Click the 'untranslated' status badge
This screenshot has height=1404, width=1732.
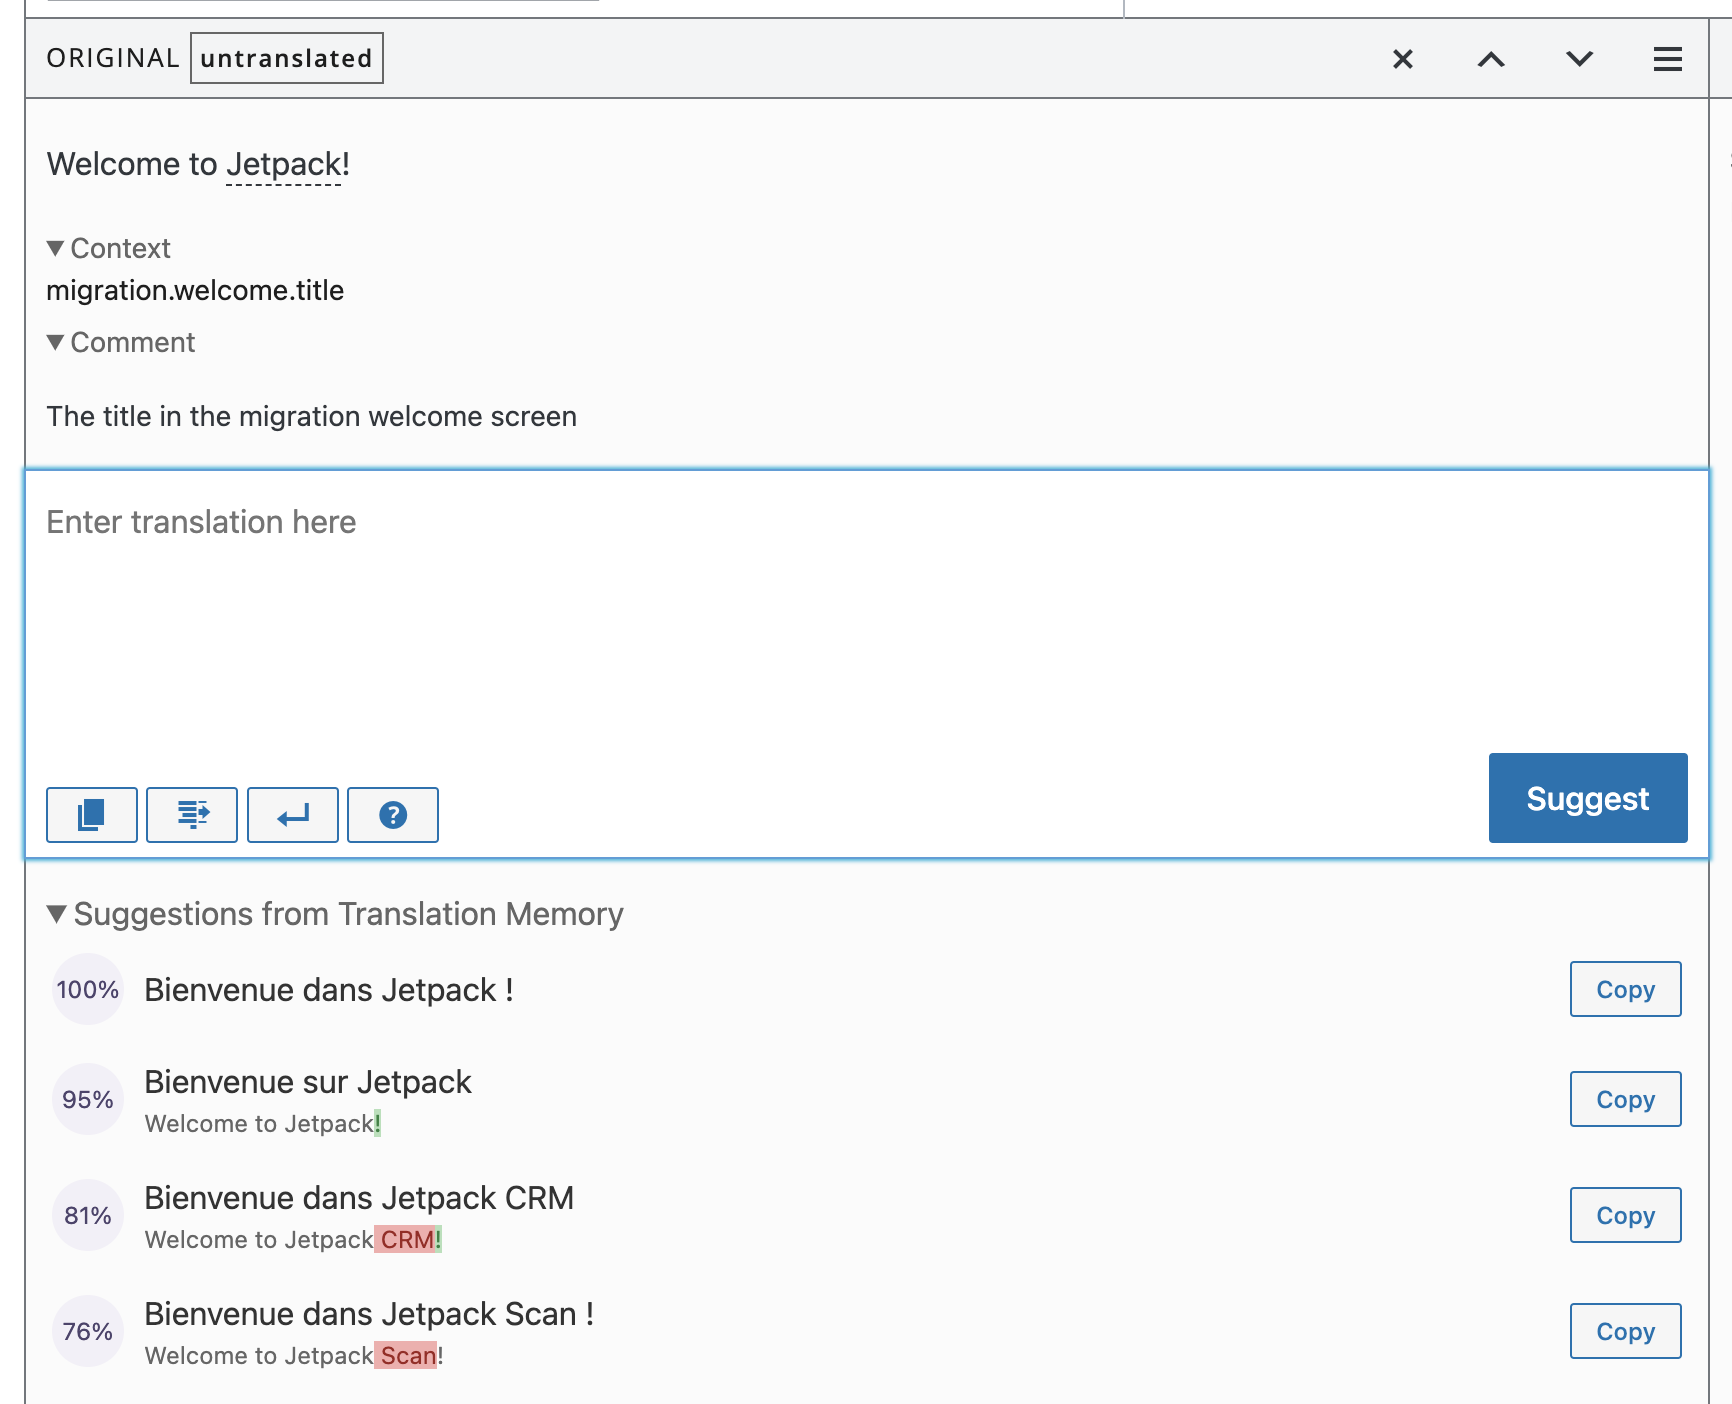tap(287, 58)
